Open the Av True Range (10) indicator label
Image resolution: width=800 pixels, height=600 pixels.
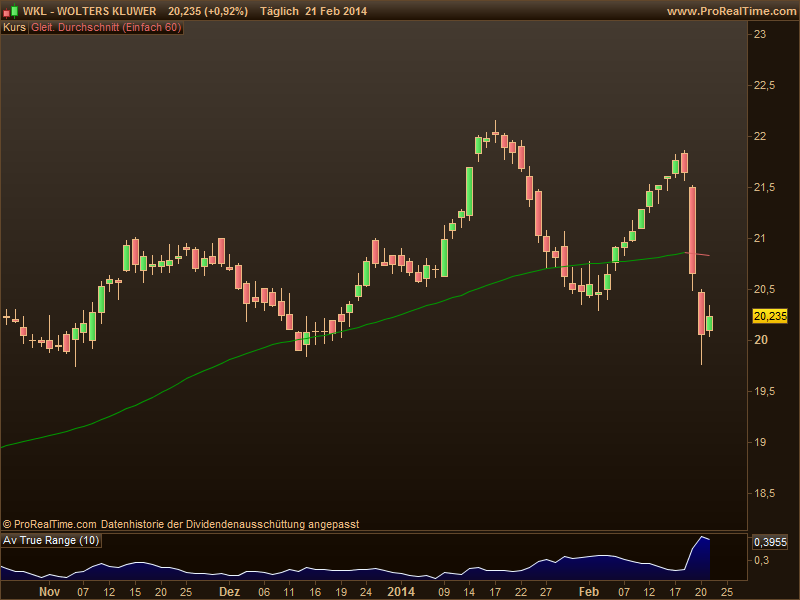click(x=51, y=540)
